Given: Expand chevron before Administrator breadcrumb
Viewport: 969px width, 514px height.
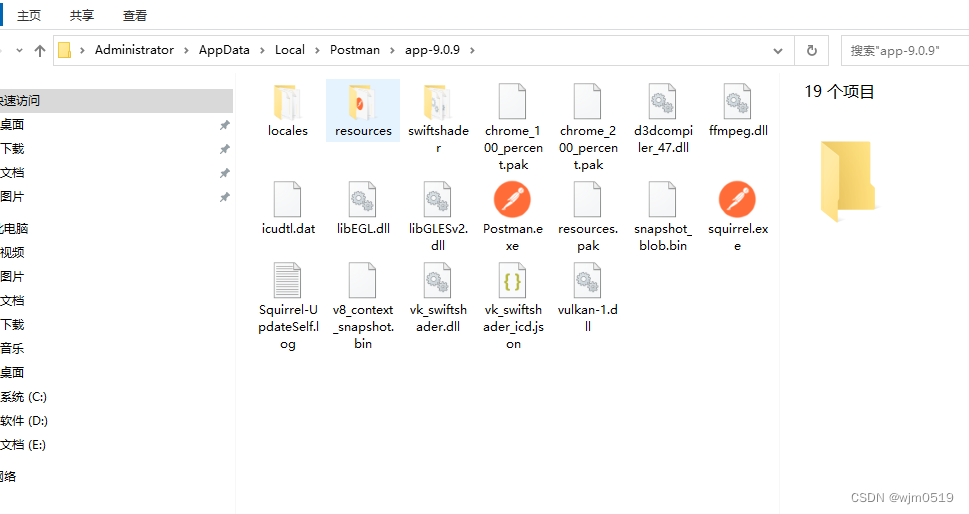Looking at the screenshot, I should point(82,51).
